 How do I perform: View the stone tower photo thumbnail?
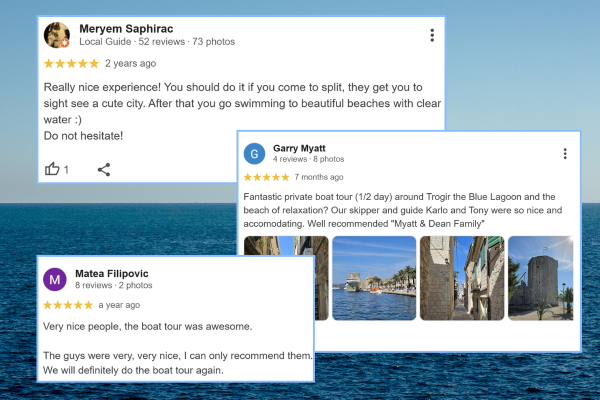point(540,278)
